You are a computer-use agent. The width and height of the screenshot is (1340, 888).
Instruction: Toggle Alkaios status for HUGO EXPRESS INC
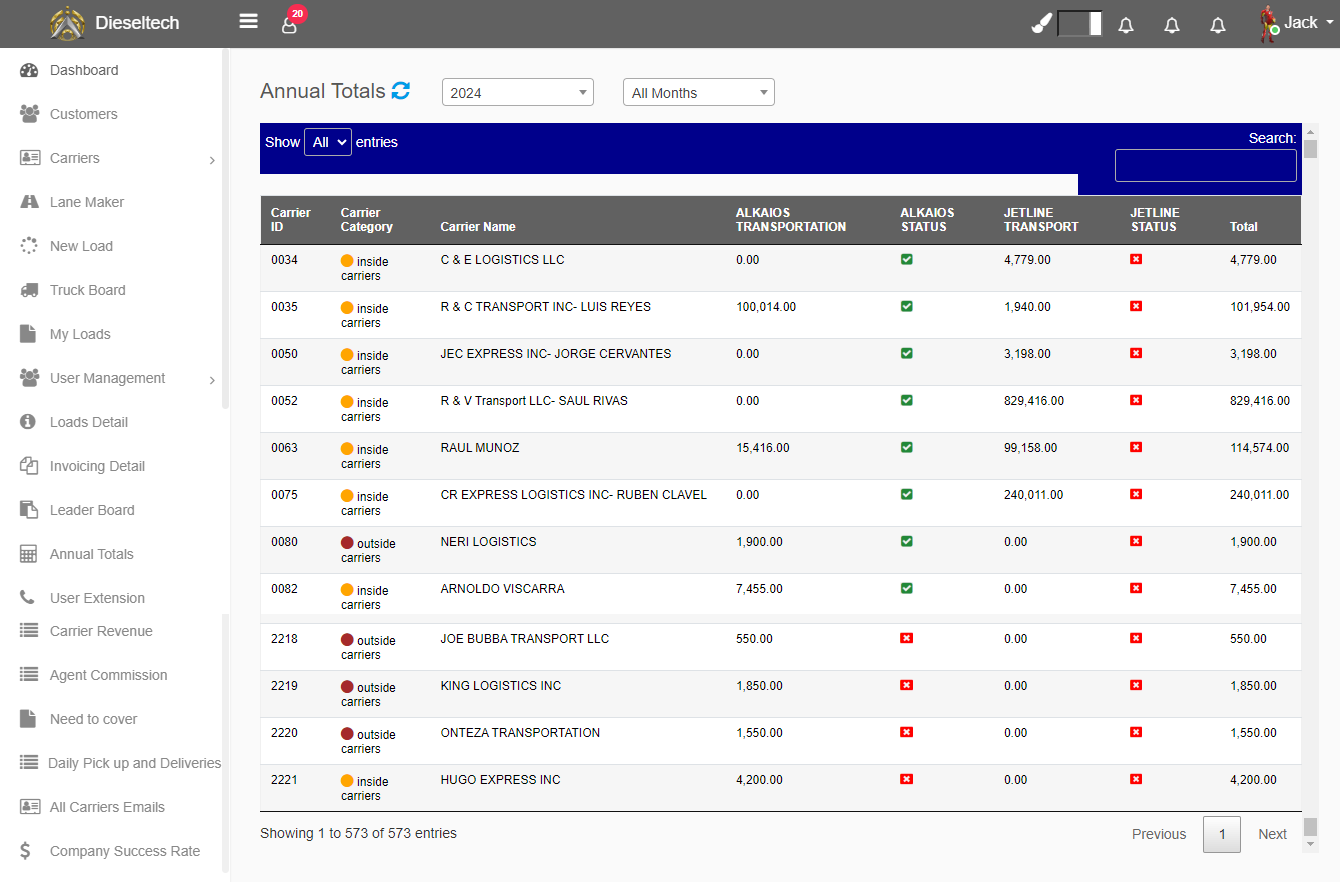pos(906,780)
